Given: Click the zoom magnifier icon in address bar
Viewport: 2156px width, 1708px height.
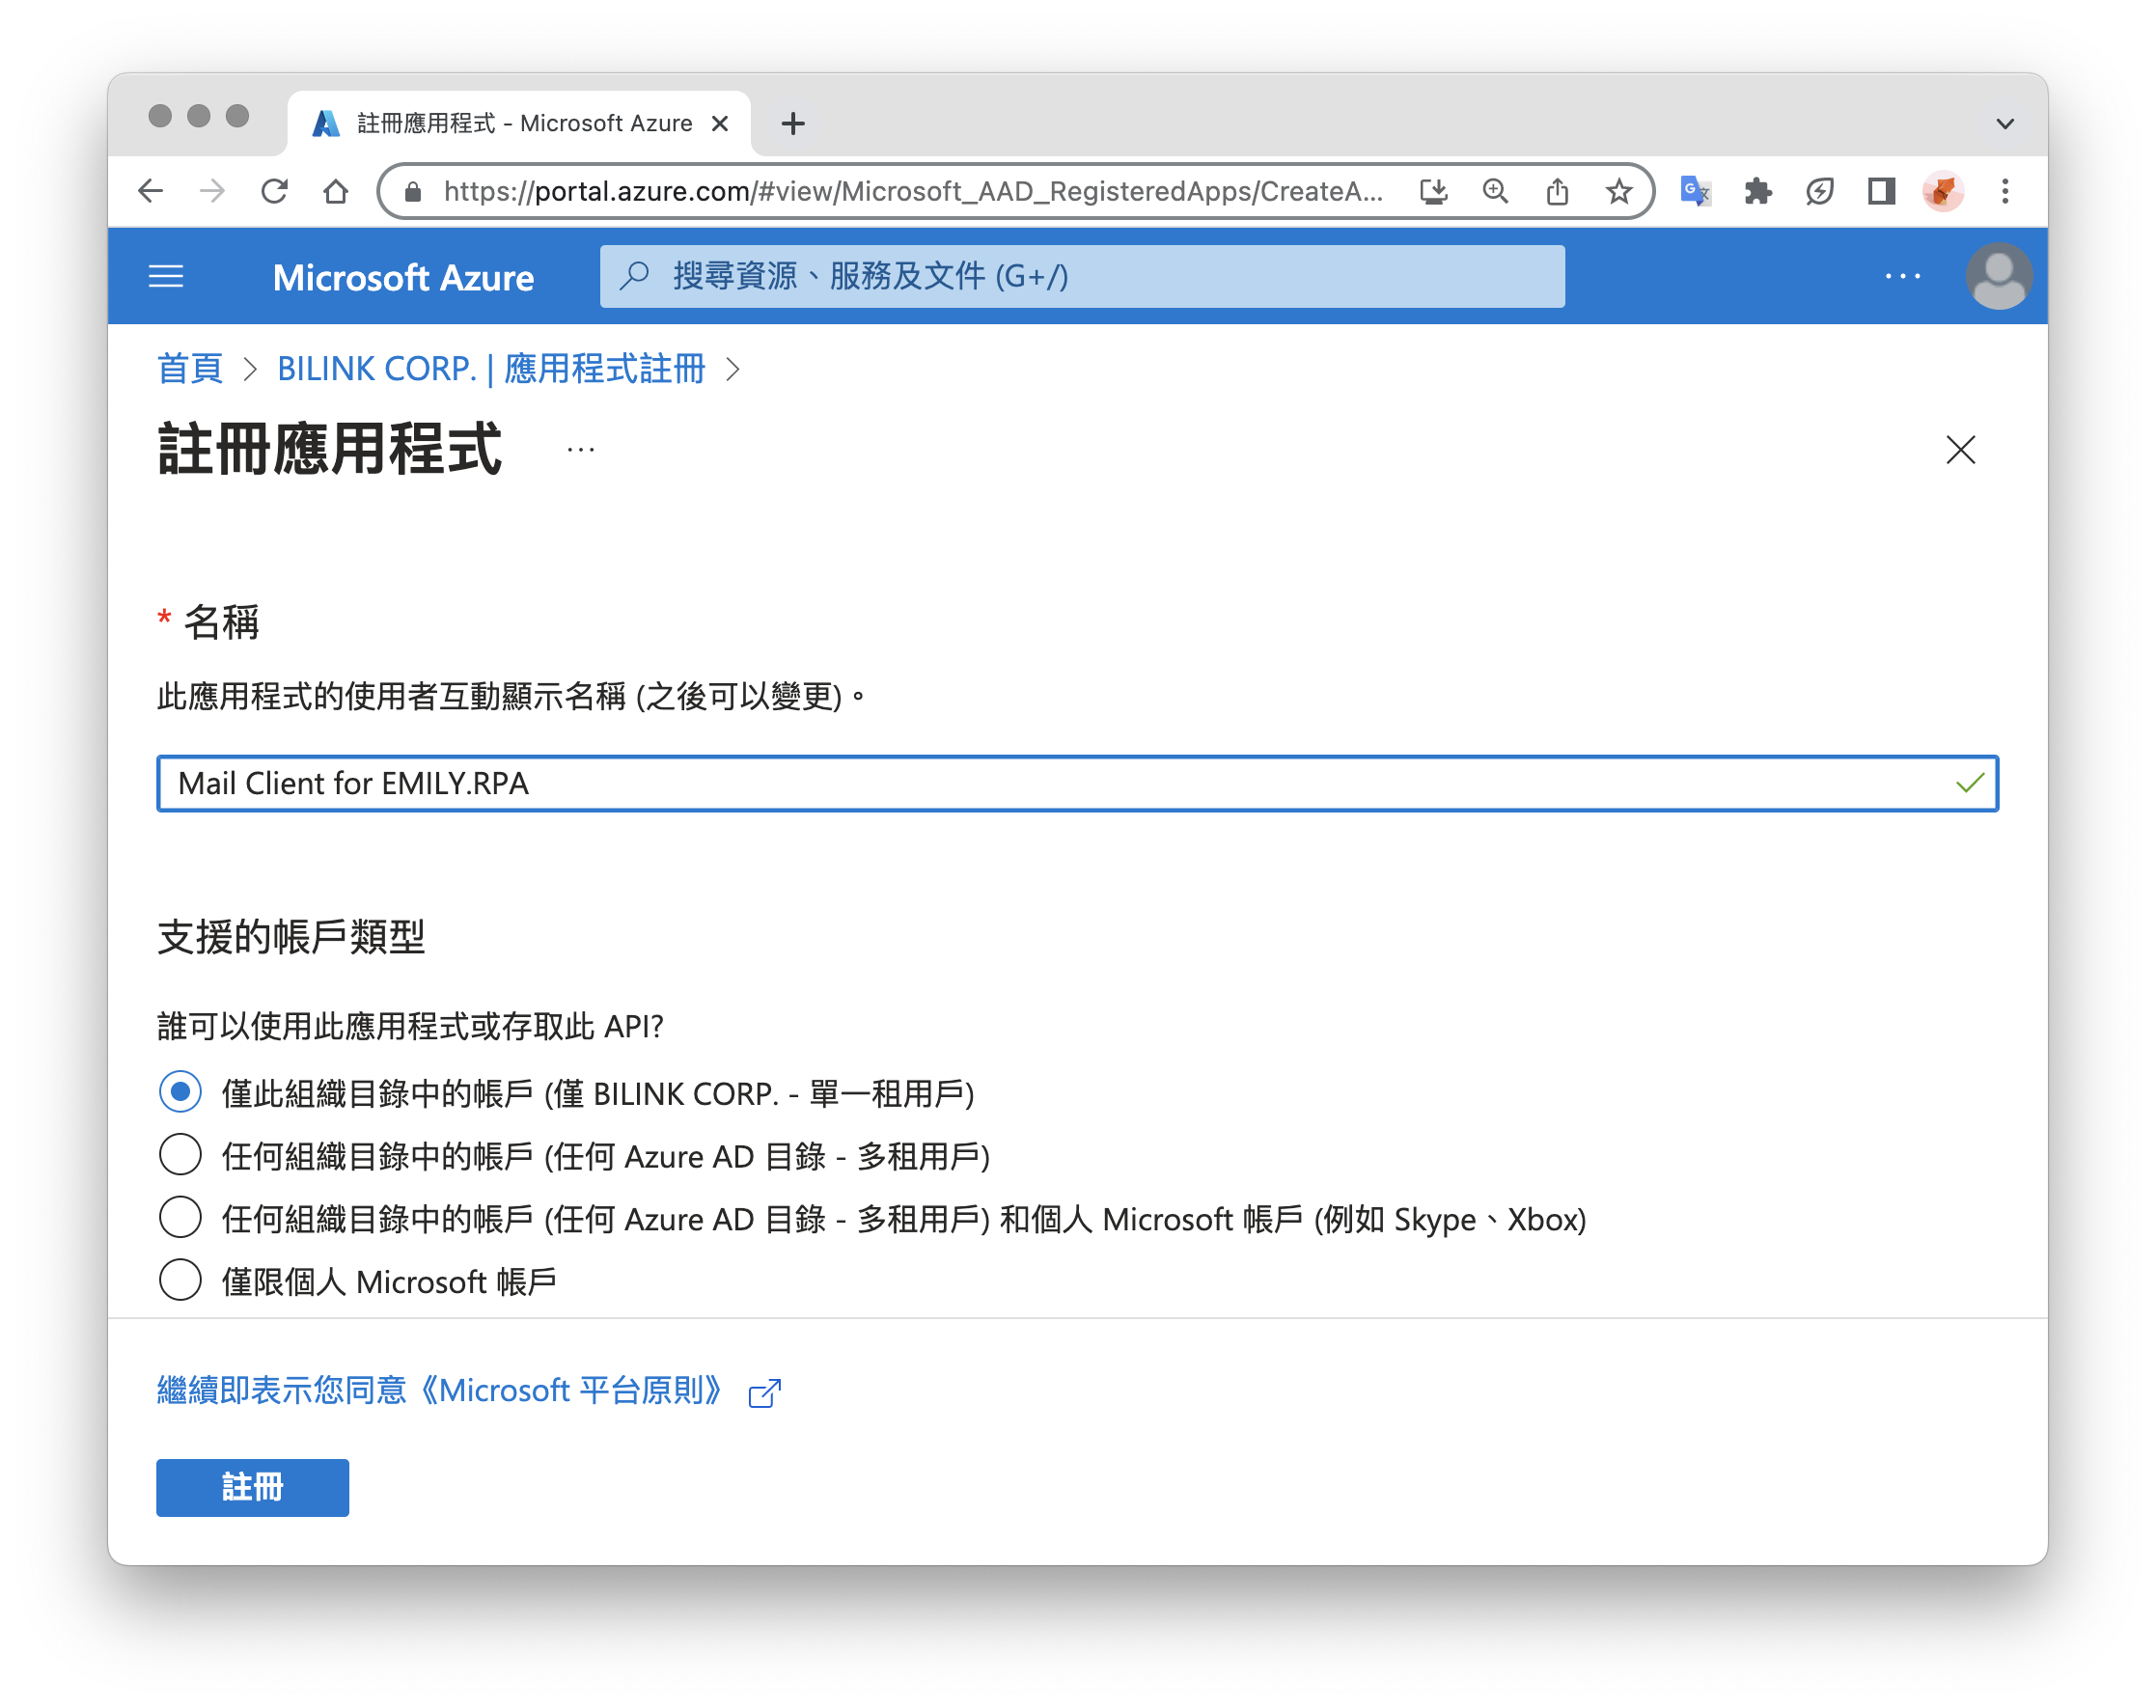Looking at the screenshot, I should click(1495, 191).
